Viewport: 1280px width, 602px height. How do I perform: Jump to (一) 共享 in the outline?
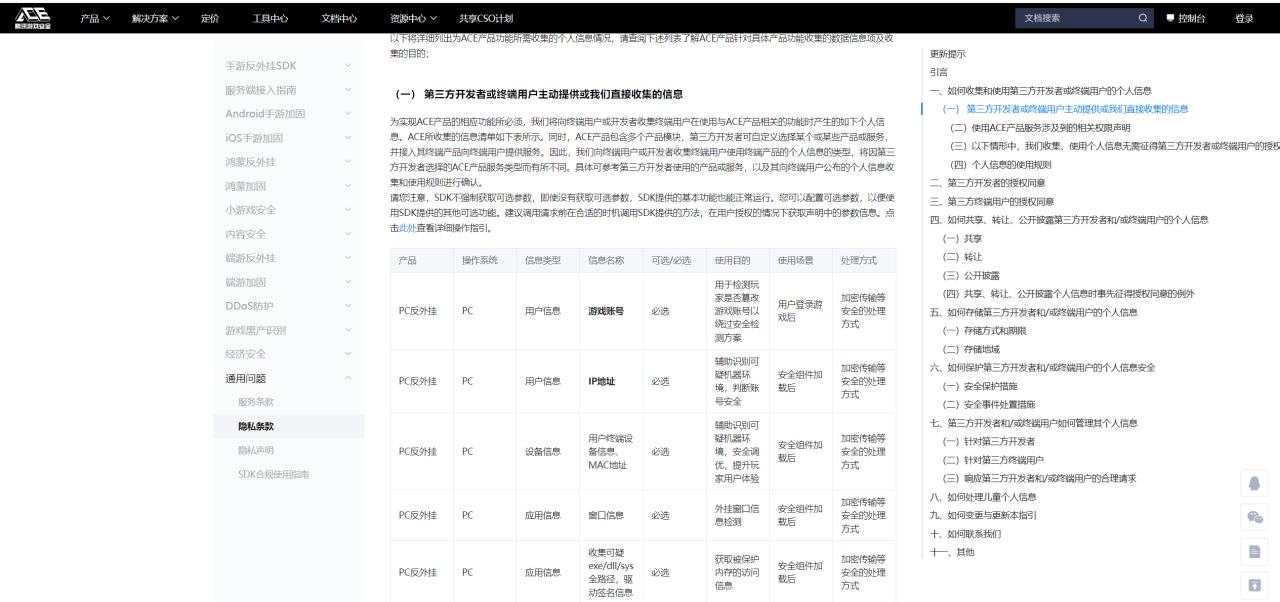(962, 239)
